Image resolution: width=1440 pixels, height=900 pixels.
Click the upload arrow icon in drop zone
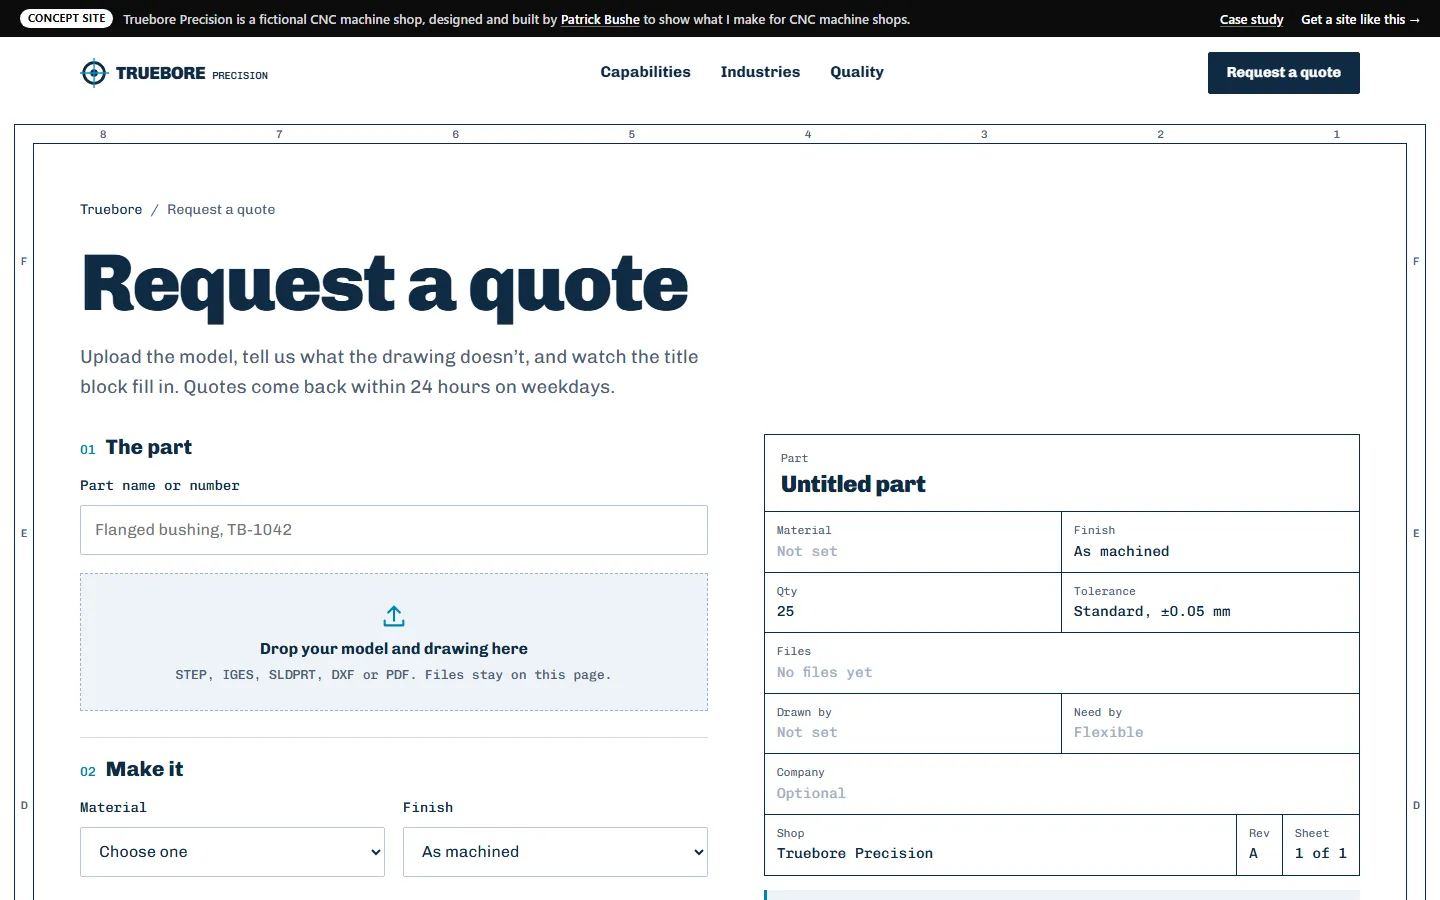pos(394,616)
